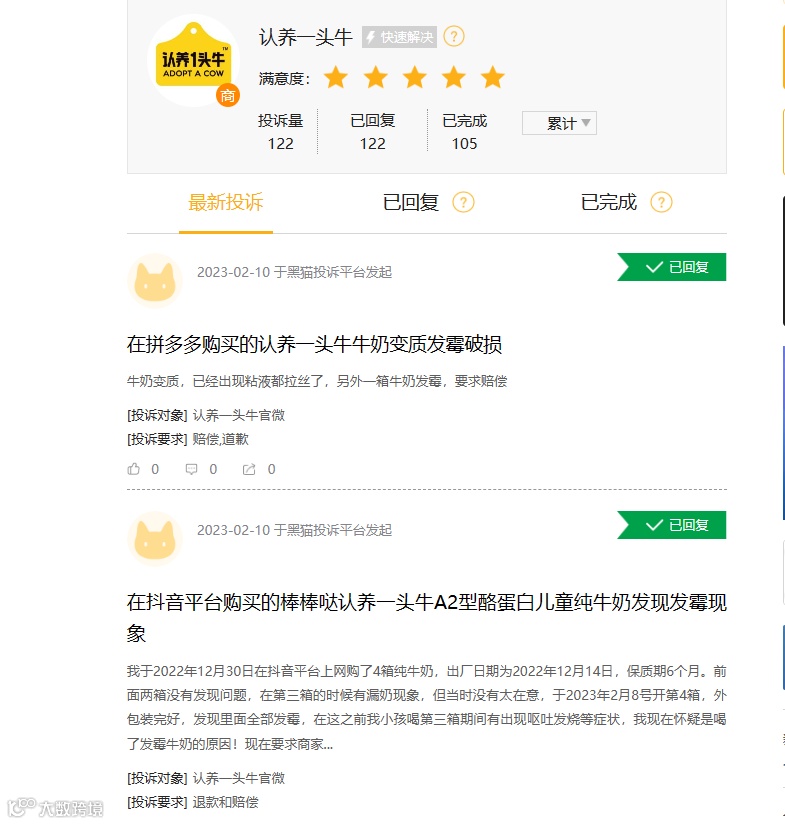Image resolution: width=785 pixels, height=824 pixels.
Task: Click the orange 商 merchant badge
Action: 228,96
